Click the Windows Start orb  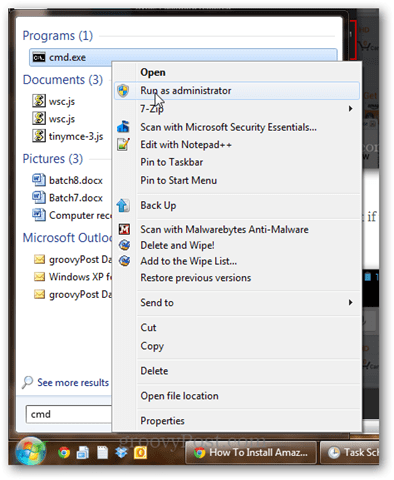pos(31,451)
